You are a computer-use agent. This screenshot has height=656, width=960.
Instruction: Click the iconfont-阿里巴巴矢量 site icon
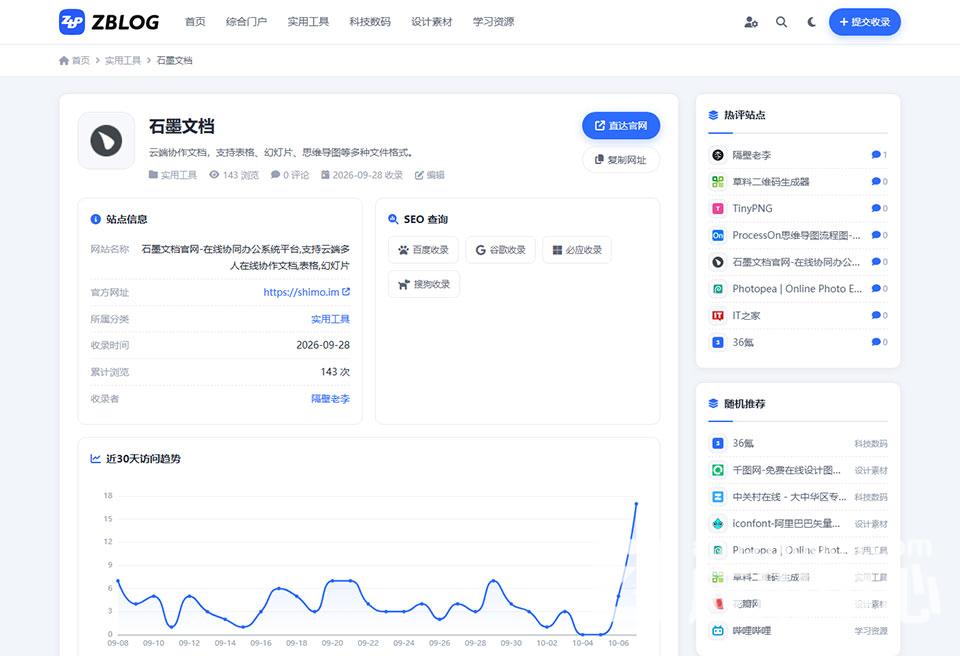point(718,524)
